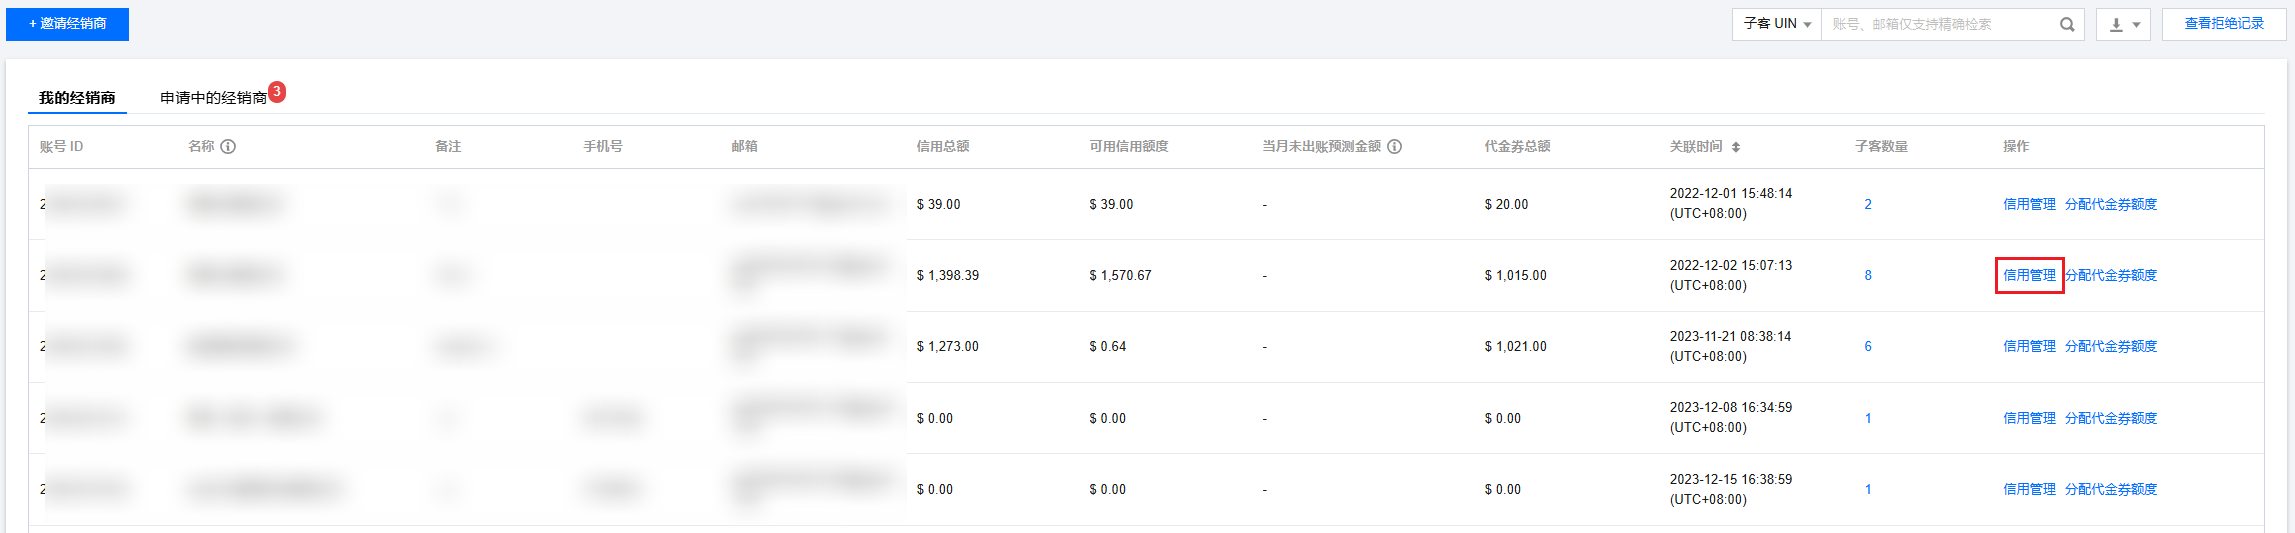Click 信用管理 for the $1,273.00 row
This screenshot has width=2295, height=533.
pyautogui.click(x=2029, y=346)
